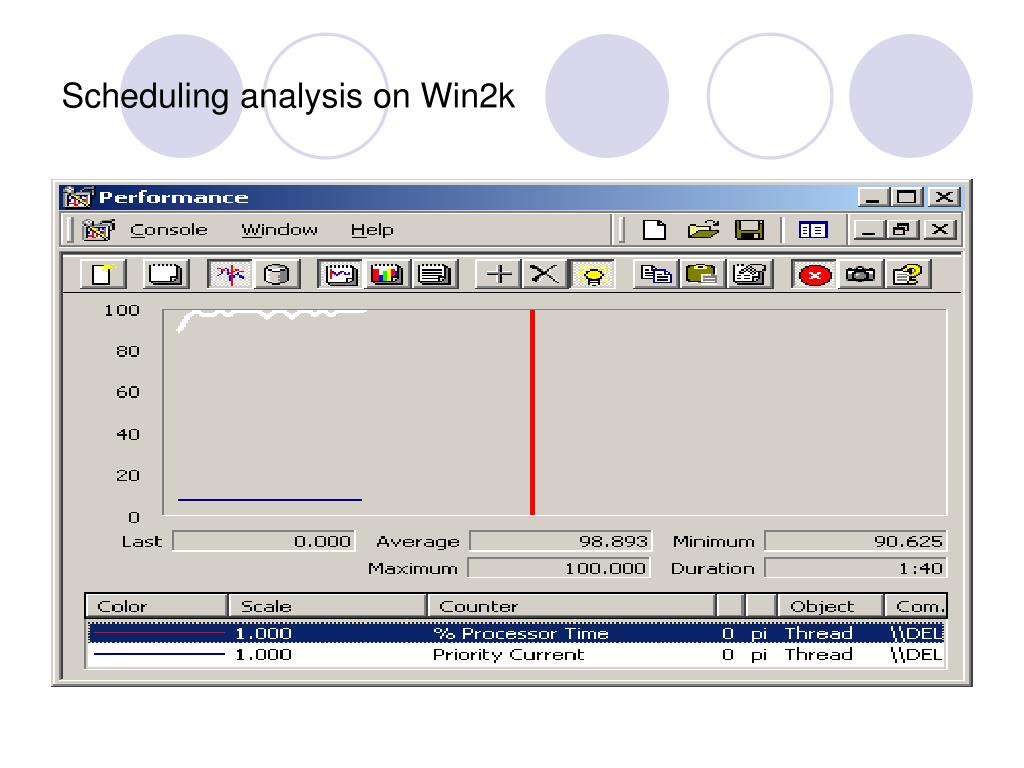This screenshot has height=768, width=1024.
Task: Open the Console menu
Action: tap(168, 230)
